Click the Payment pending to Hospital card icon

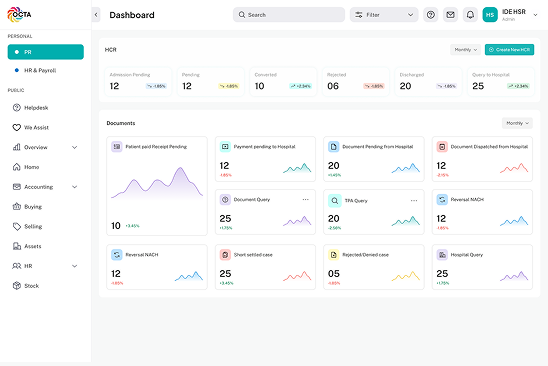[225, 147]
